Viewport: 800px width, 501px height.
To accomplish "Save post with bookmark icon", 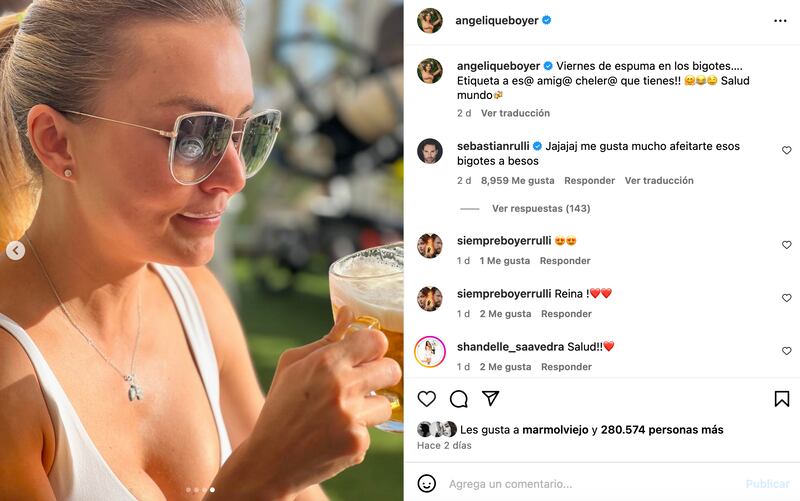I will click(782, 398).
